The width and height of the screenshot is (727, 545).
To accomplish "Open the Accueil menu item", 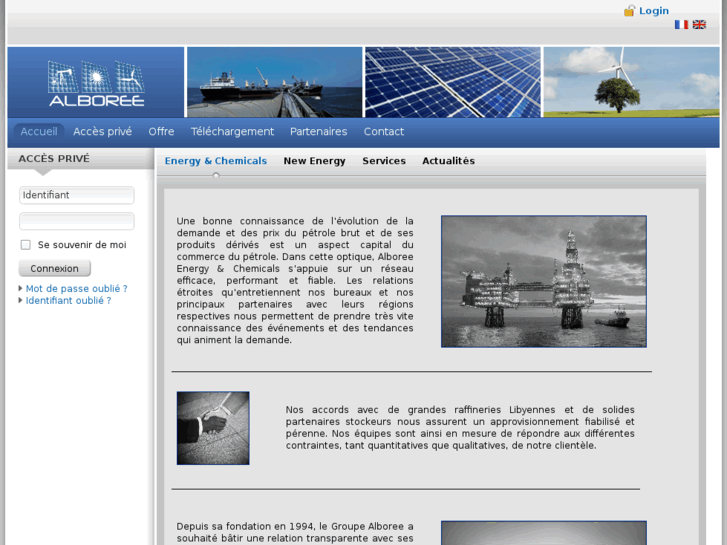I will (39, 132).
